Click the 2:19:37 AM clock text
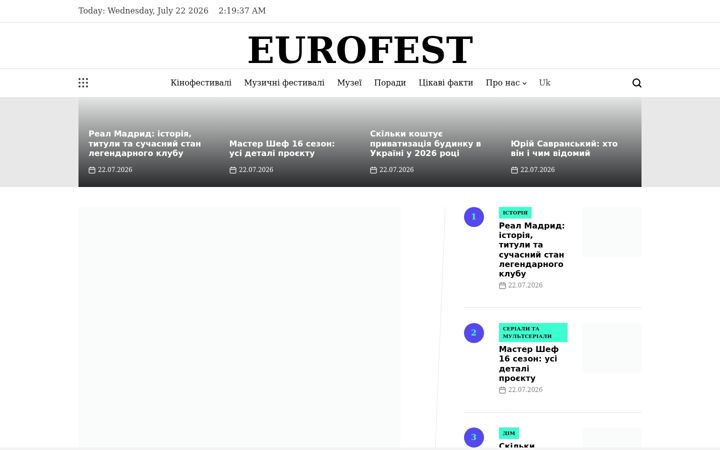Viewport: 720px width, 450px height. click(x=242, y=11)
